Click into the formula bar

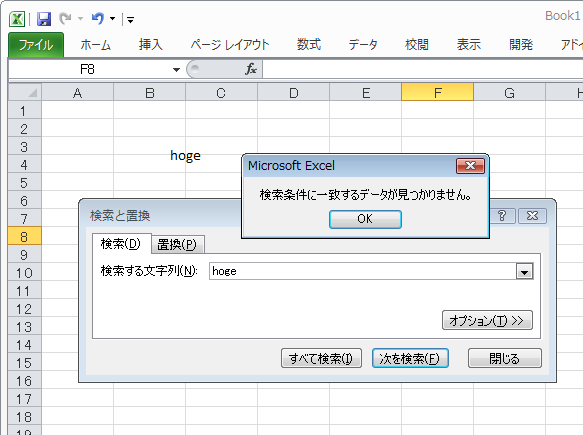point(422,70)
